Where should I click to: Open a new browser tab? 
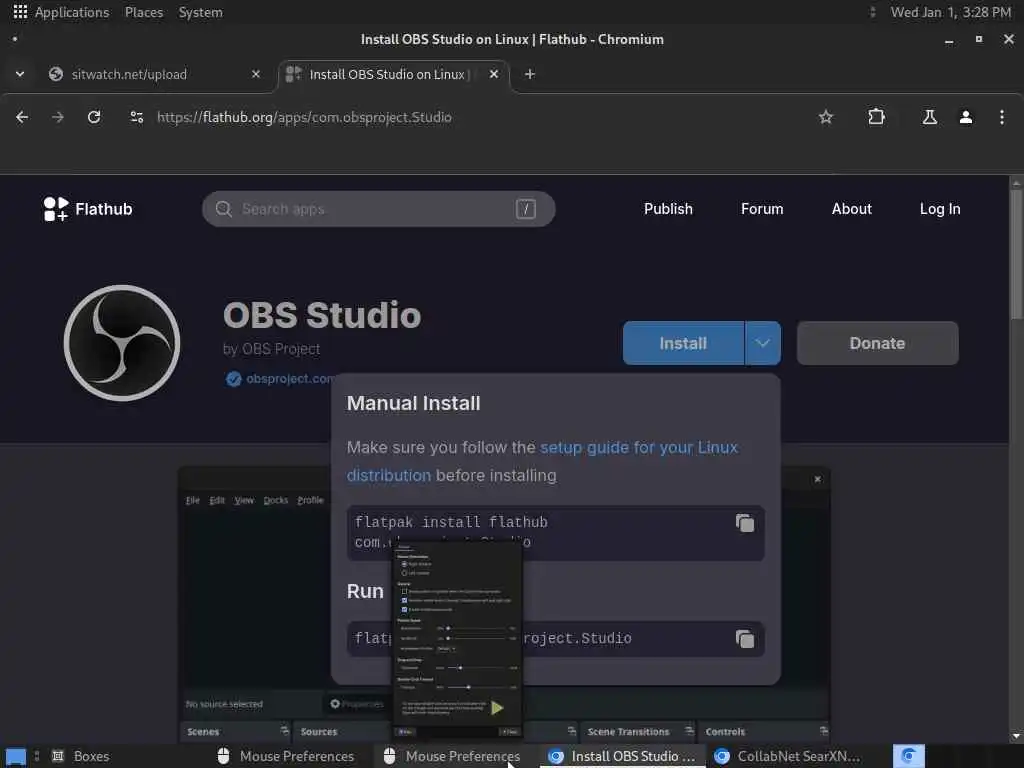[530, 74]
